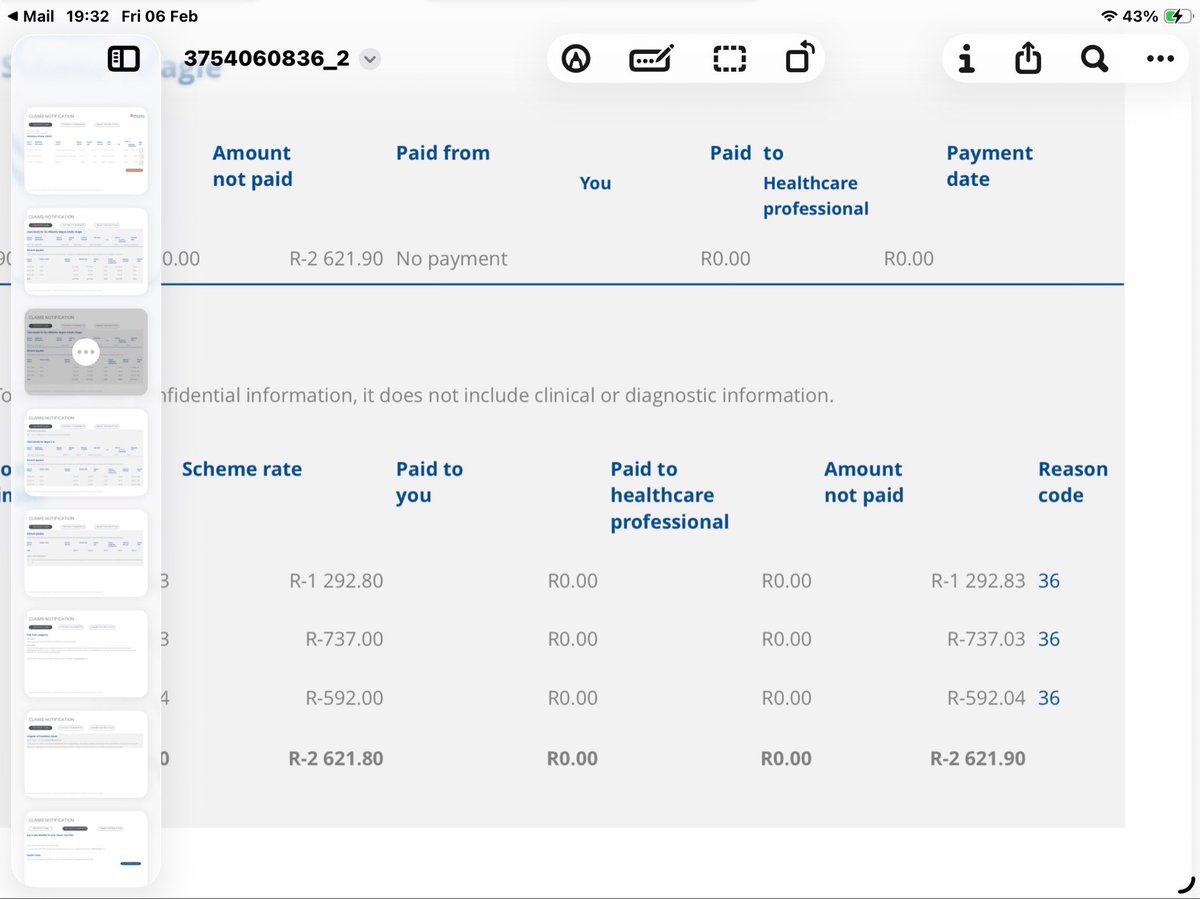Viewport: 1200px width, 899px height.
Task: Tap the 19:32 clock in status bar
Action: [x=89, y=16]
